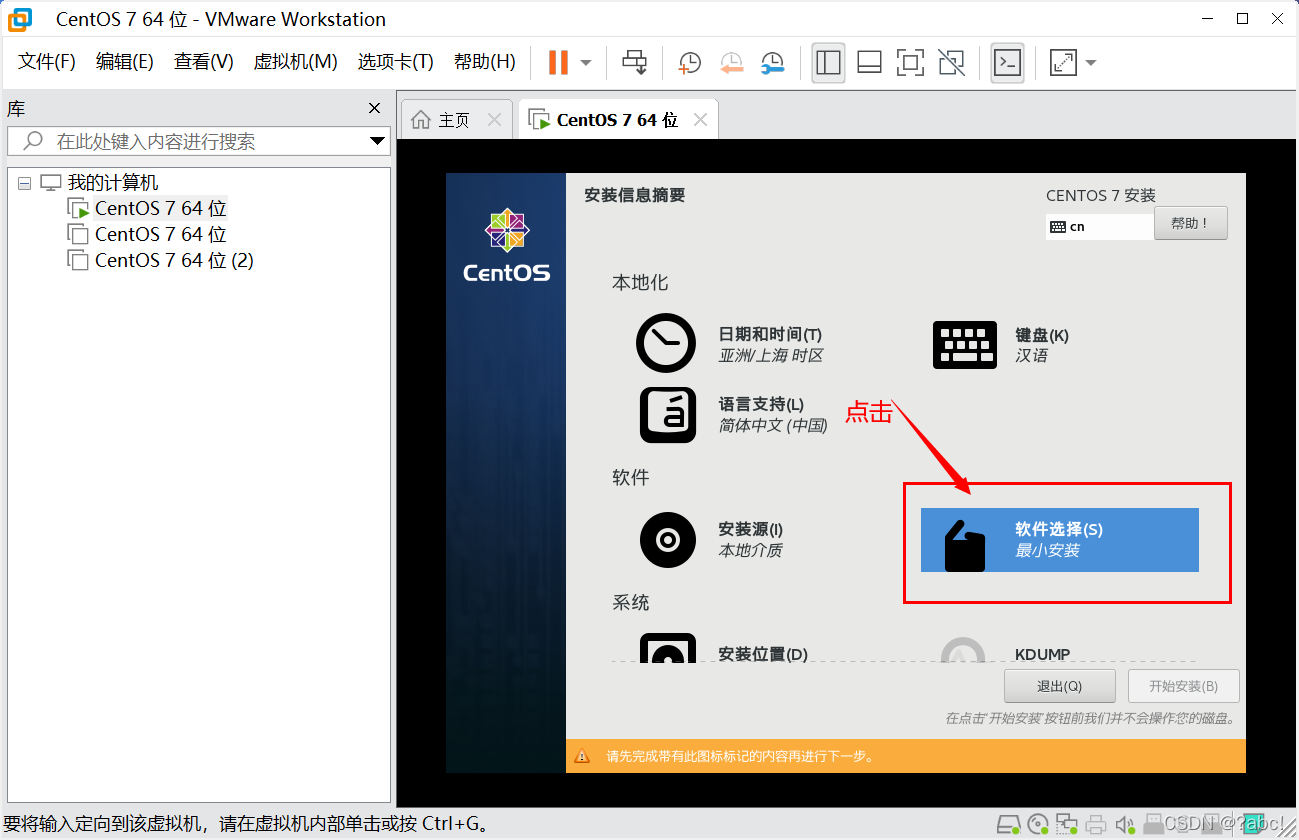
Task: Open the power options dropdown arrow
Action: coord(586,63)
